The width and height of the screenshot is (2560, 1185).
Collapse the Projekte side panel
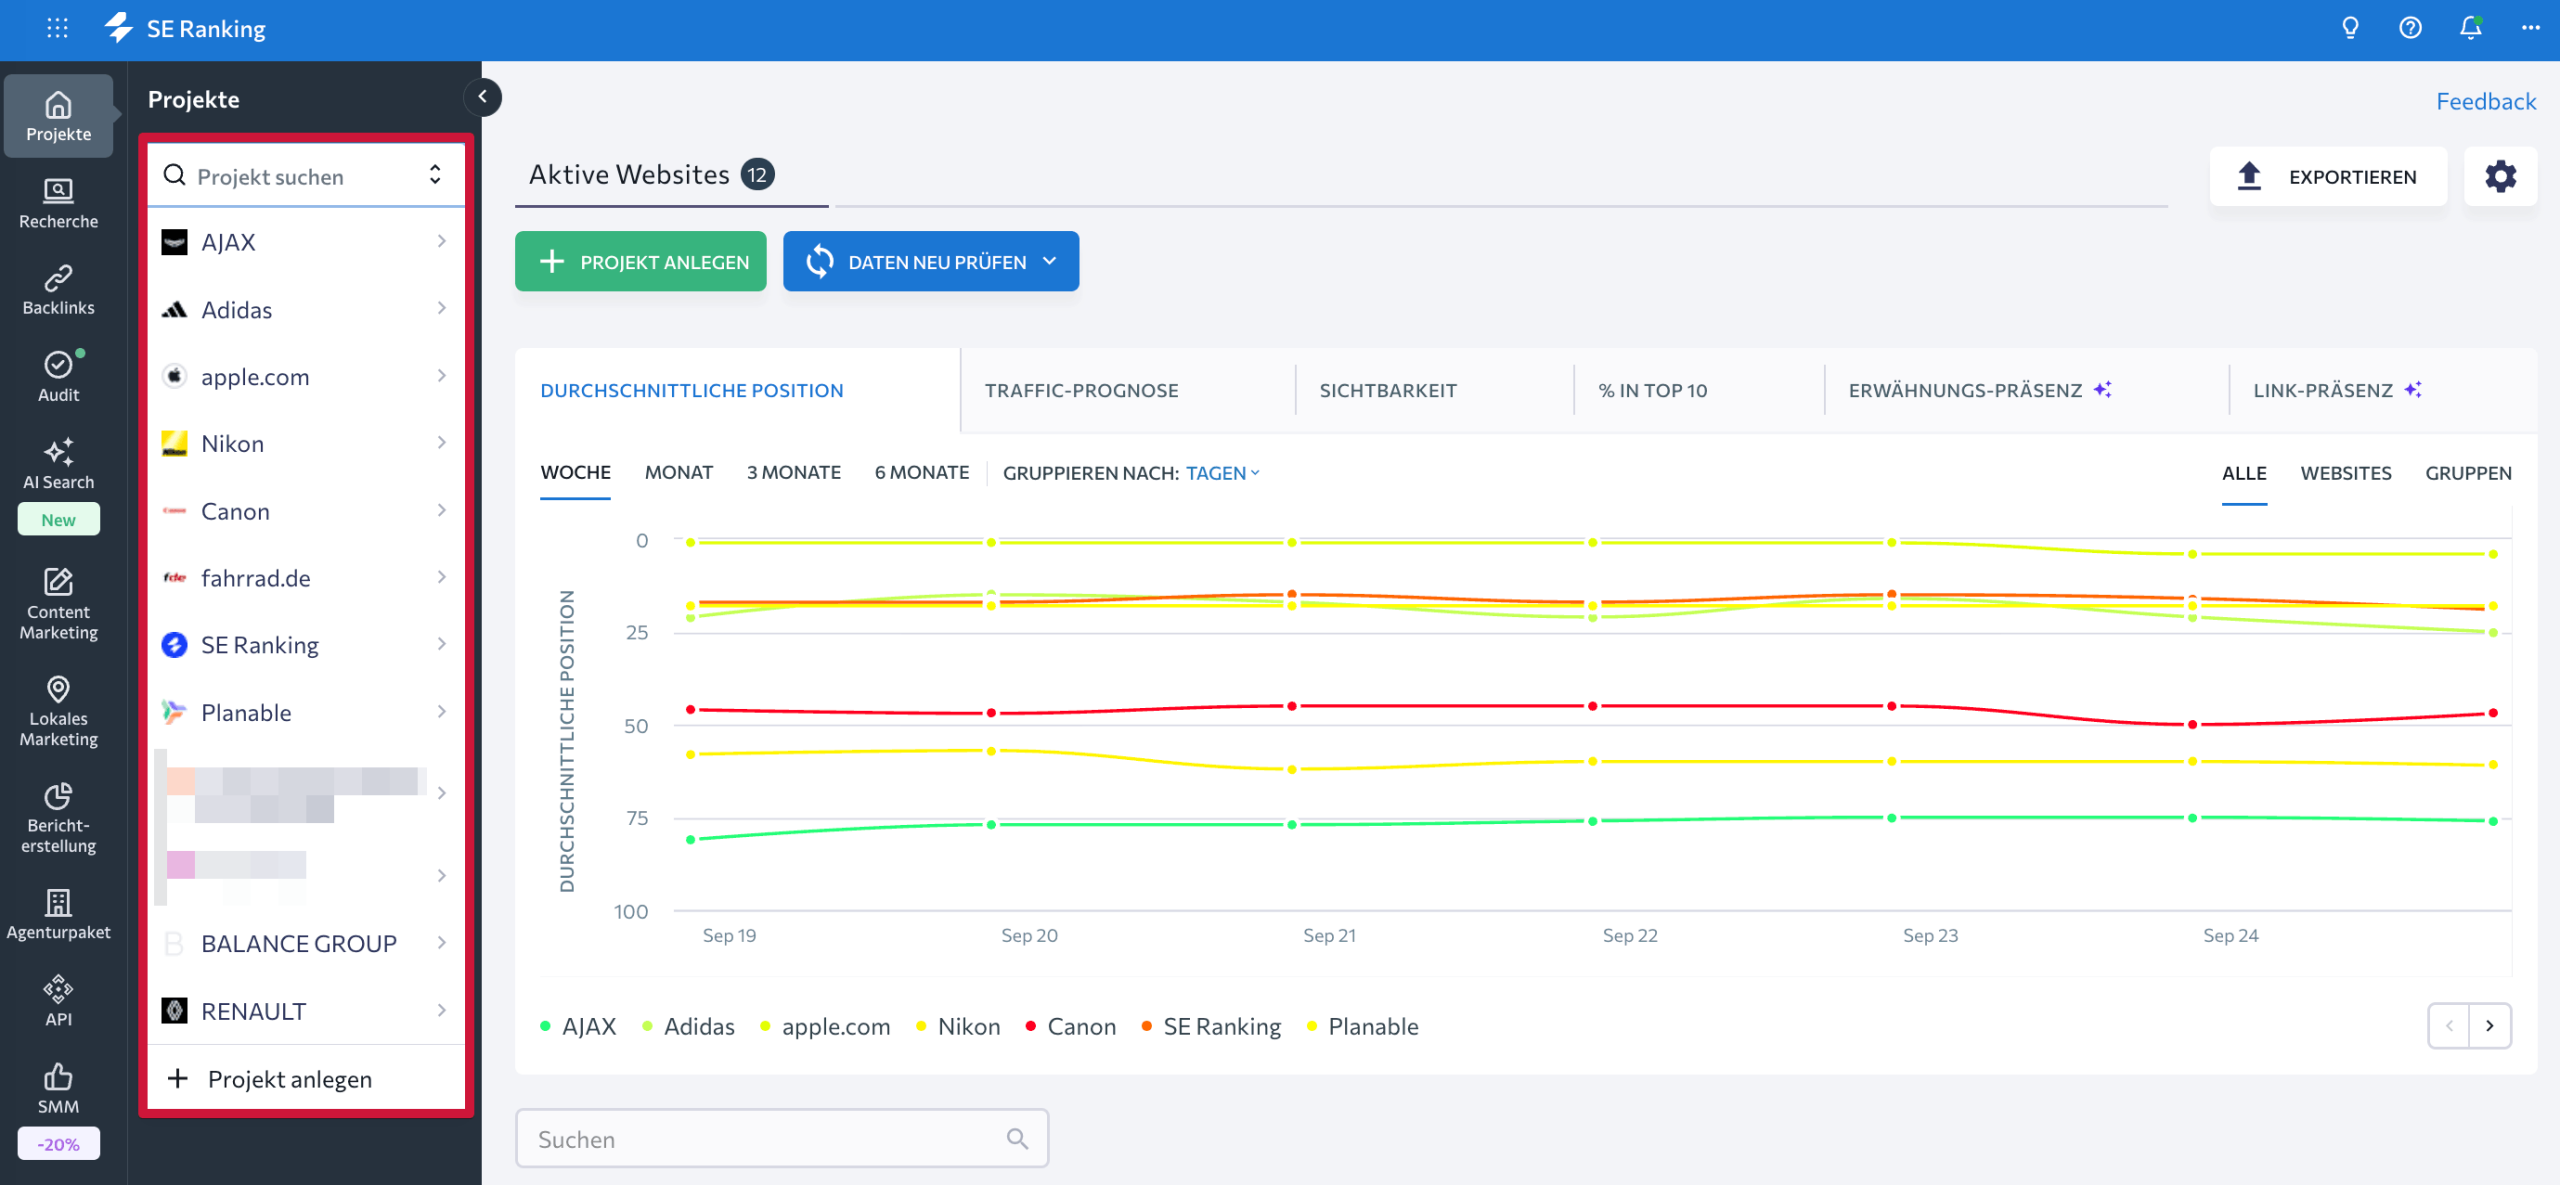click(x=483, y=97)
